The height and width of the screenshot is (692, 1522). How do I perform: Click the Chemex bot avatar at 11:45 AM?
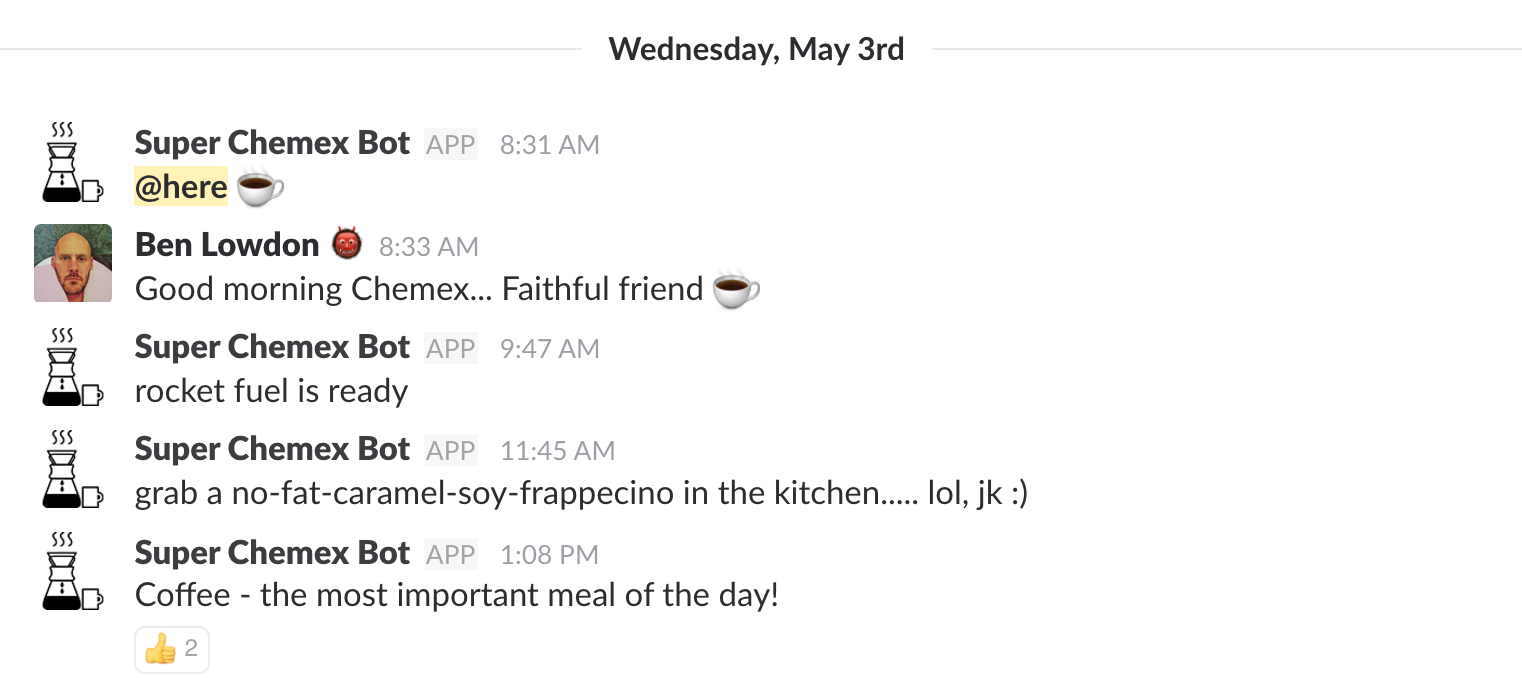72,468
